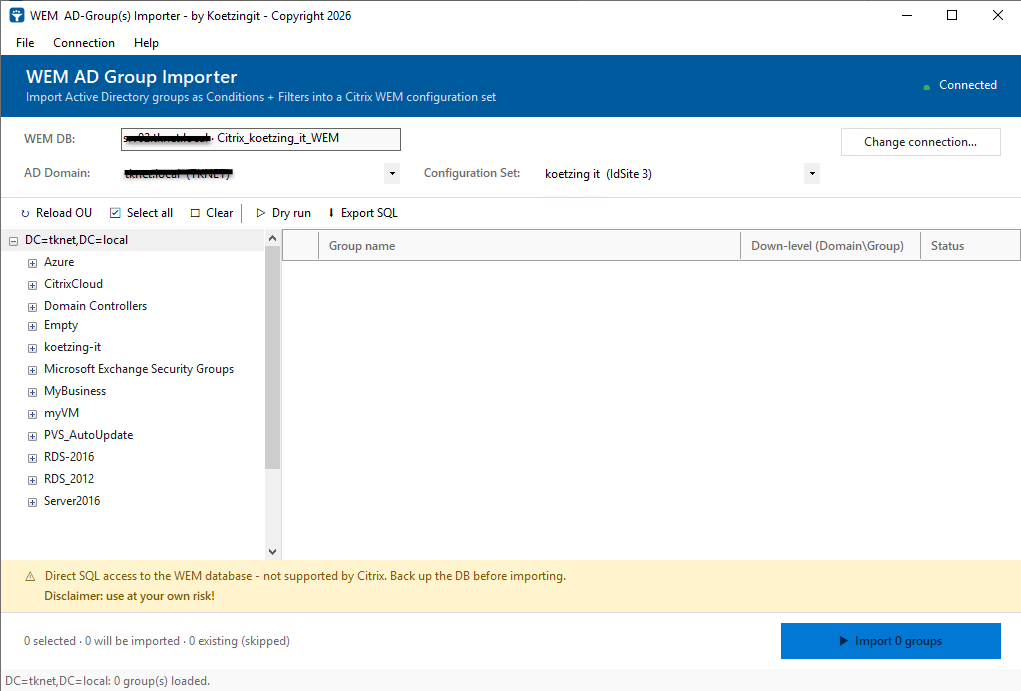Image resolution: width=1021 pixels, height=691 pixels.
Task: Open the Configuration Set dropdown
Action: click(x=812, y=174)
